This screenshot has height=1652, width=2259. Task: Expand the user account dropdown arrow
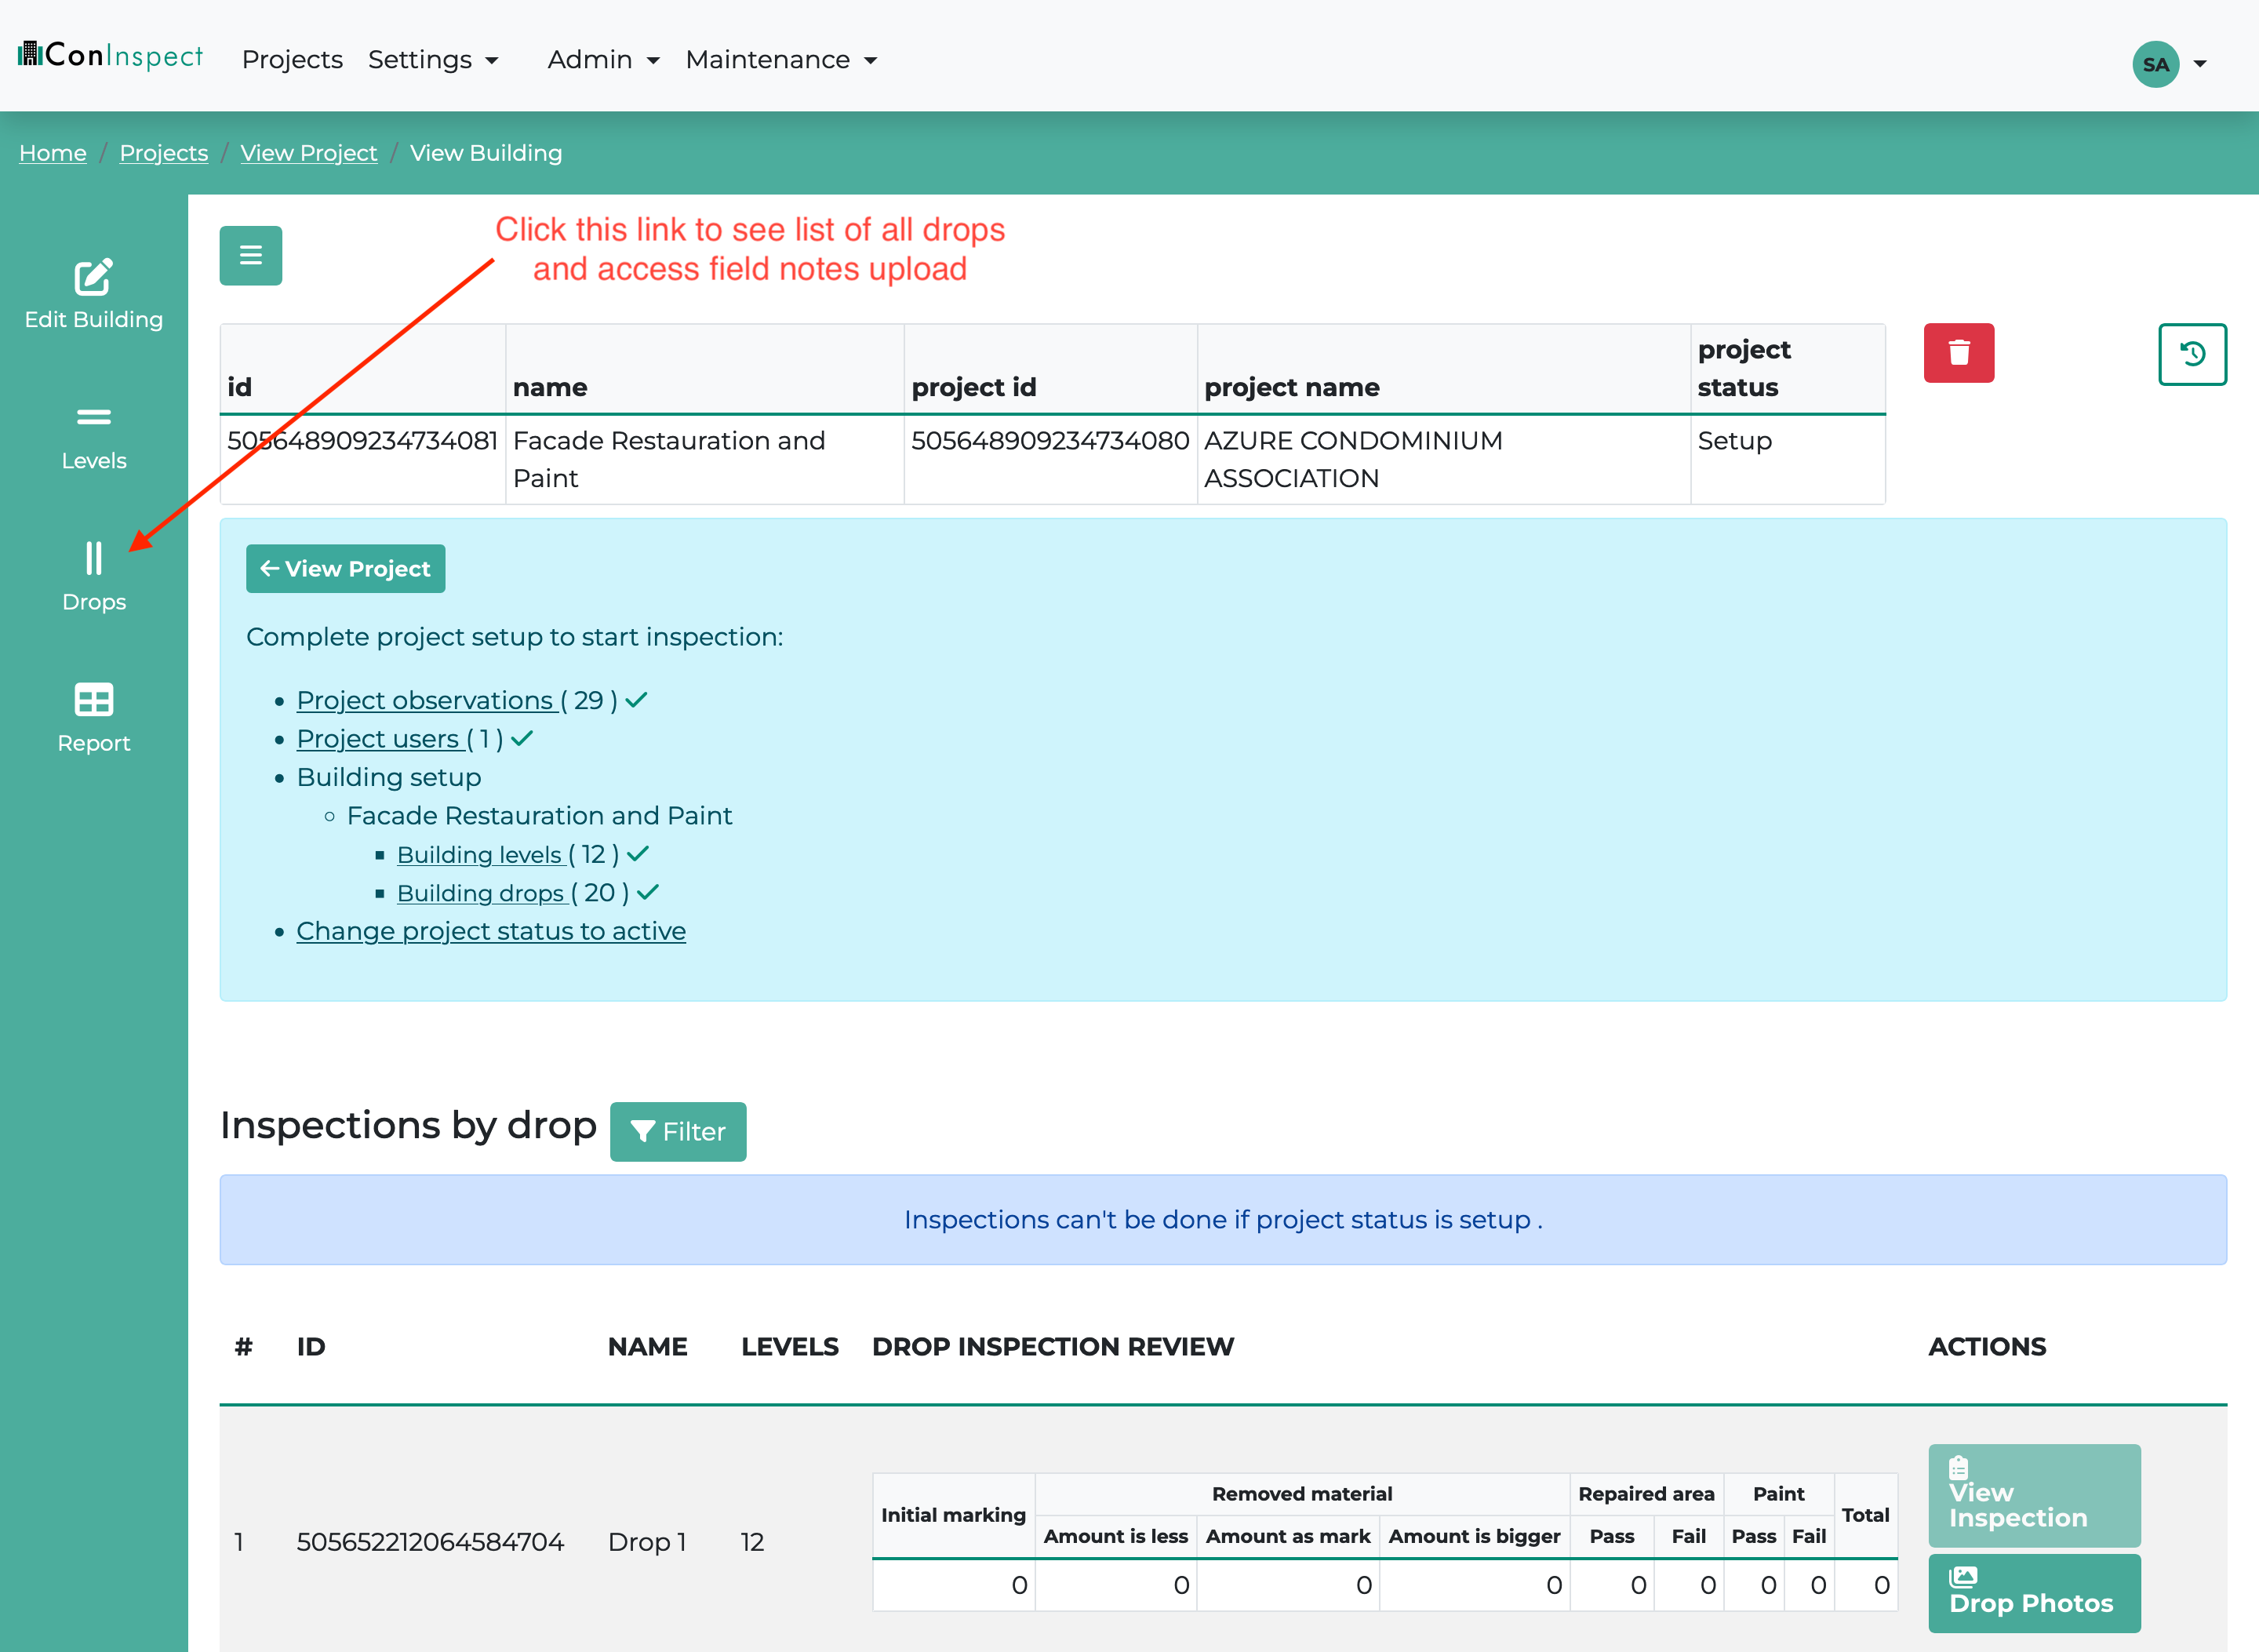(2200, 64)
